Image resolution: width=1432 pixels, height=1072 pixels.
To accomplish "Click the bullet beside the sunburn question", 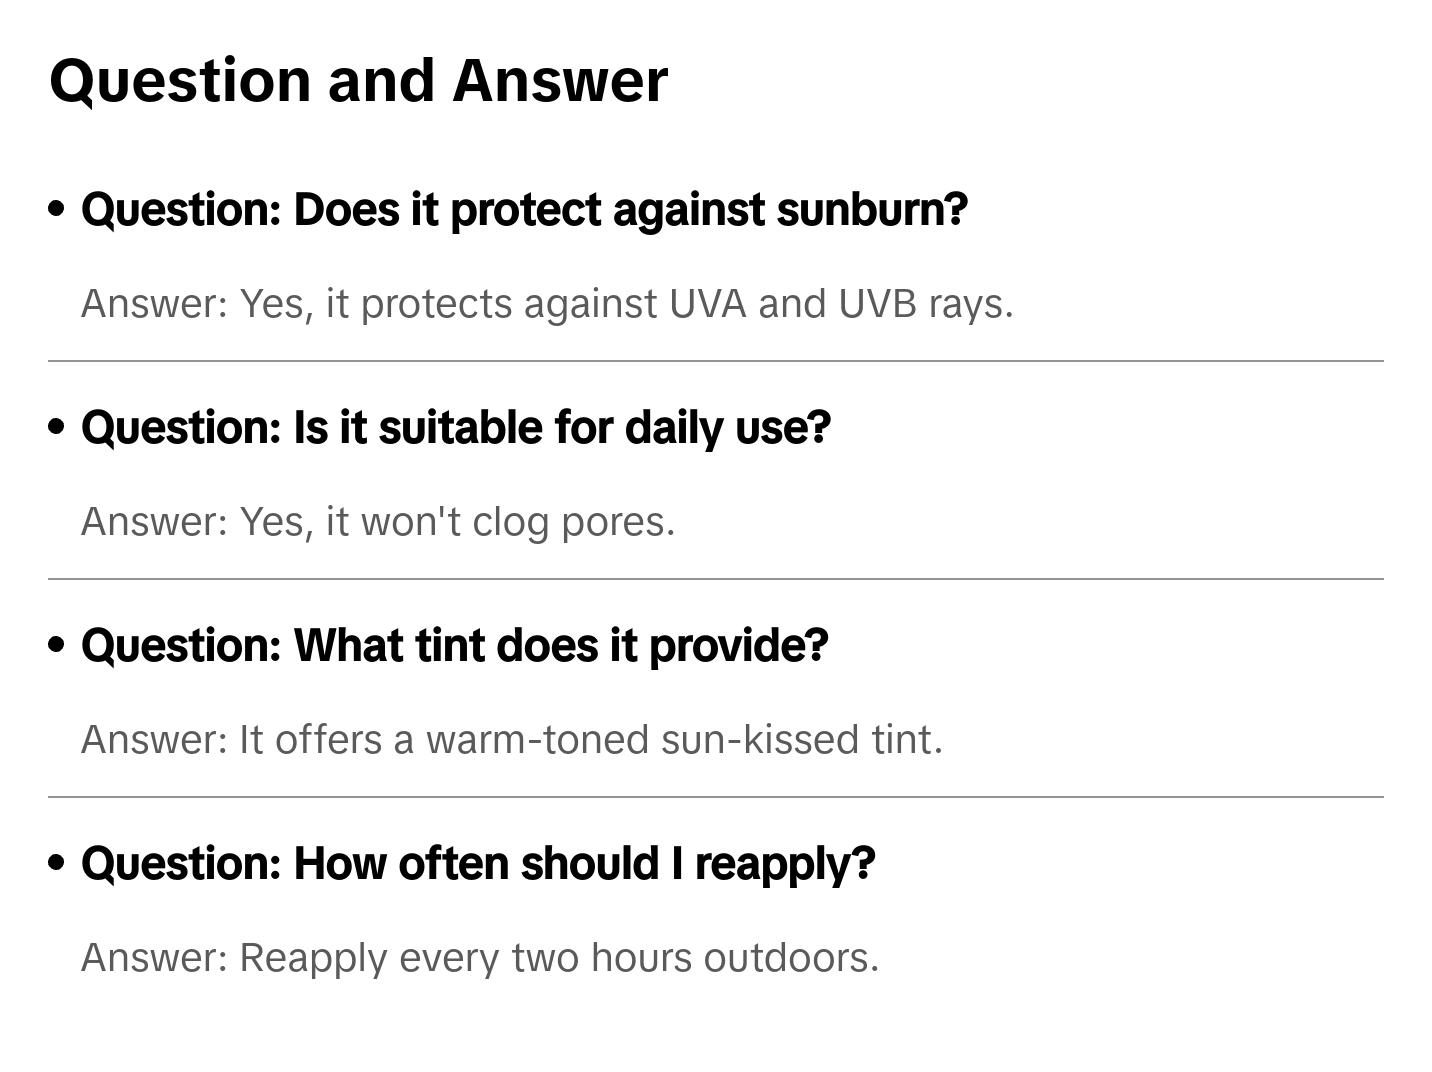I will (x=57, y=209).
